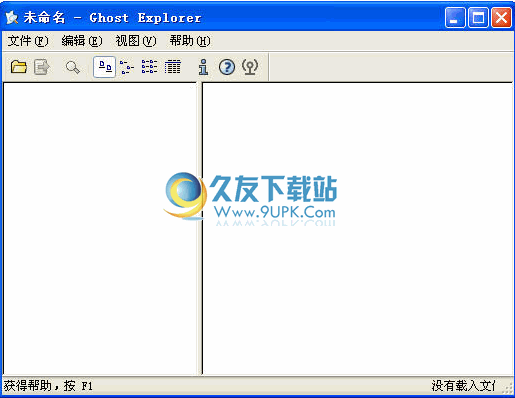
Task: Switch to list view
Action: point(149,67)
